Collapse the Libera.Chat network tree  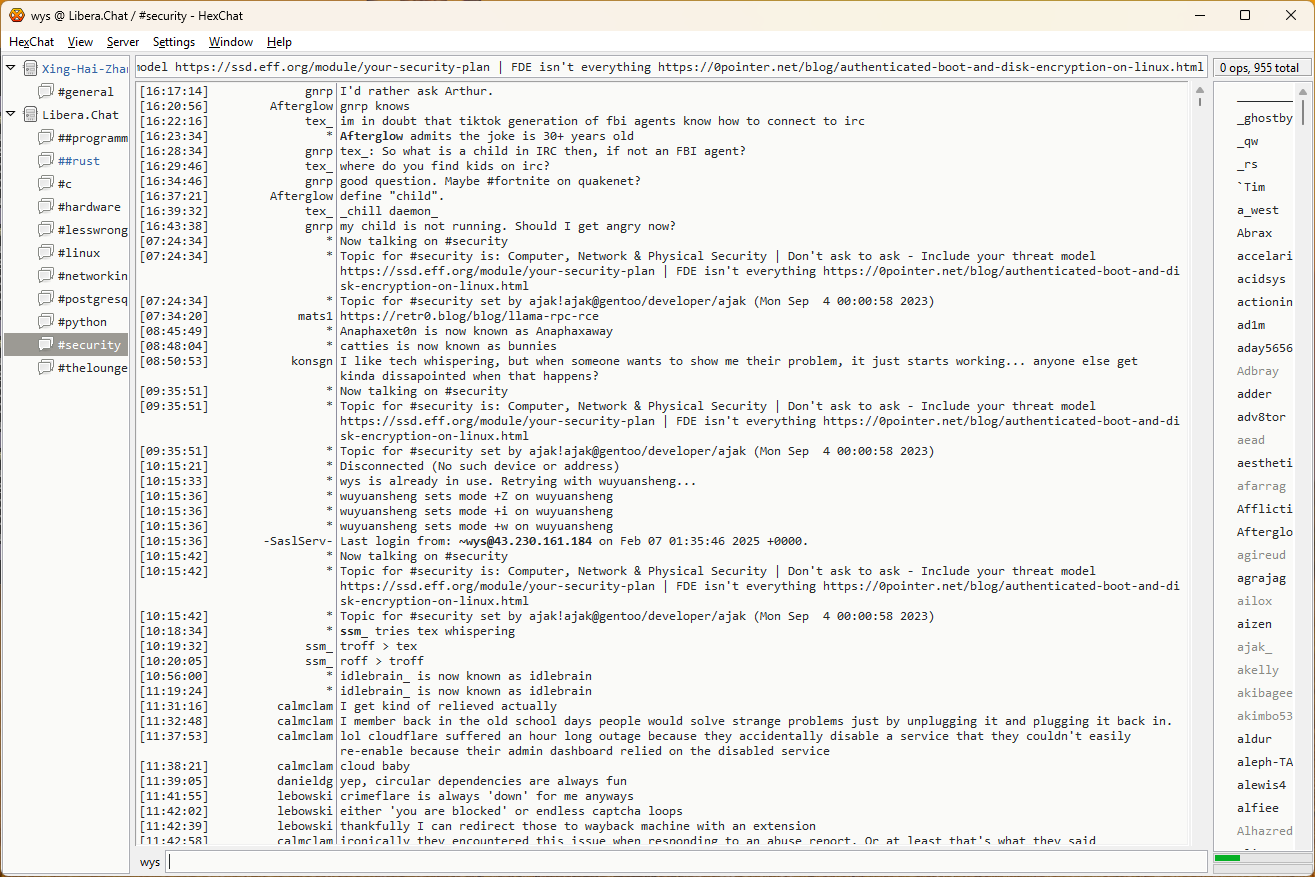(11, 115)
